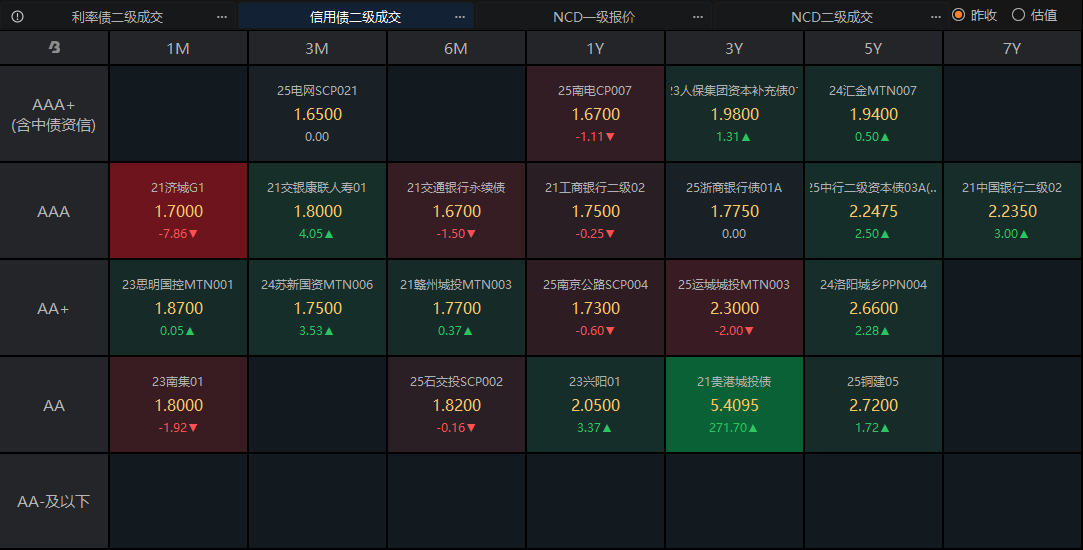Open the ellipsis menu beside NCD一级报价

click(x=697, y=16)
